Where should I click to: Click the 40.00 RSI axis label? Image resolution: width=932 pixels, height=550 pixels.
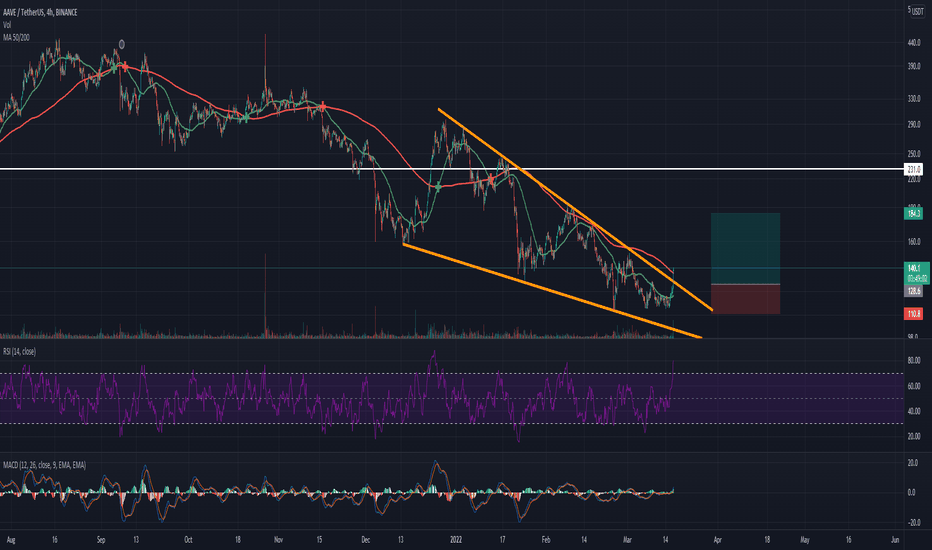914,411
